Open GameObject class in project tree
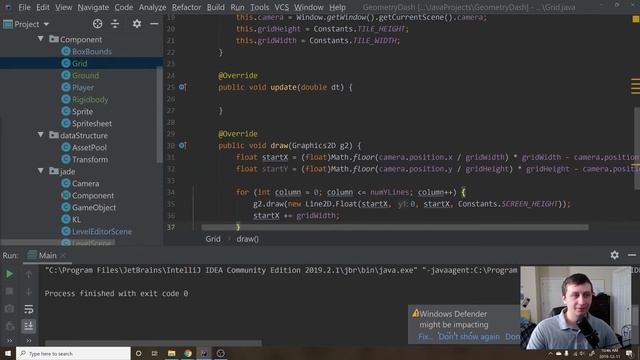 (94, 208)
